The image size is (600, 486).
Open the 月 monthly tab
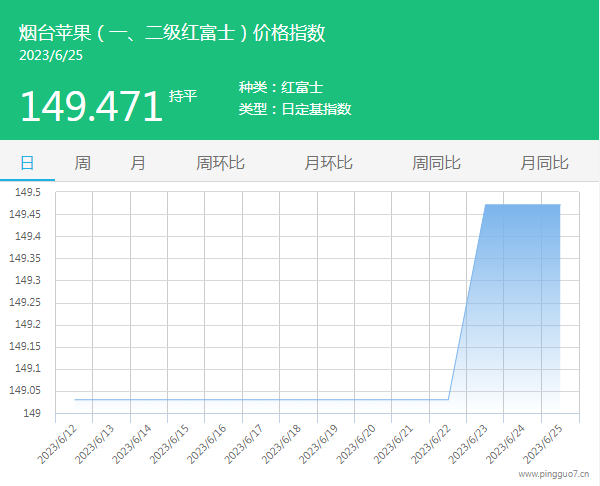point(138,162)
